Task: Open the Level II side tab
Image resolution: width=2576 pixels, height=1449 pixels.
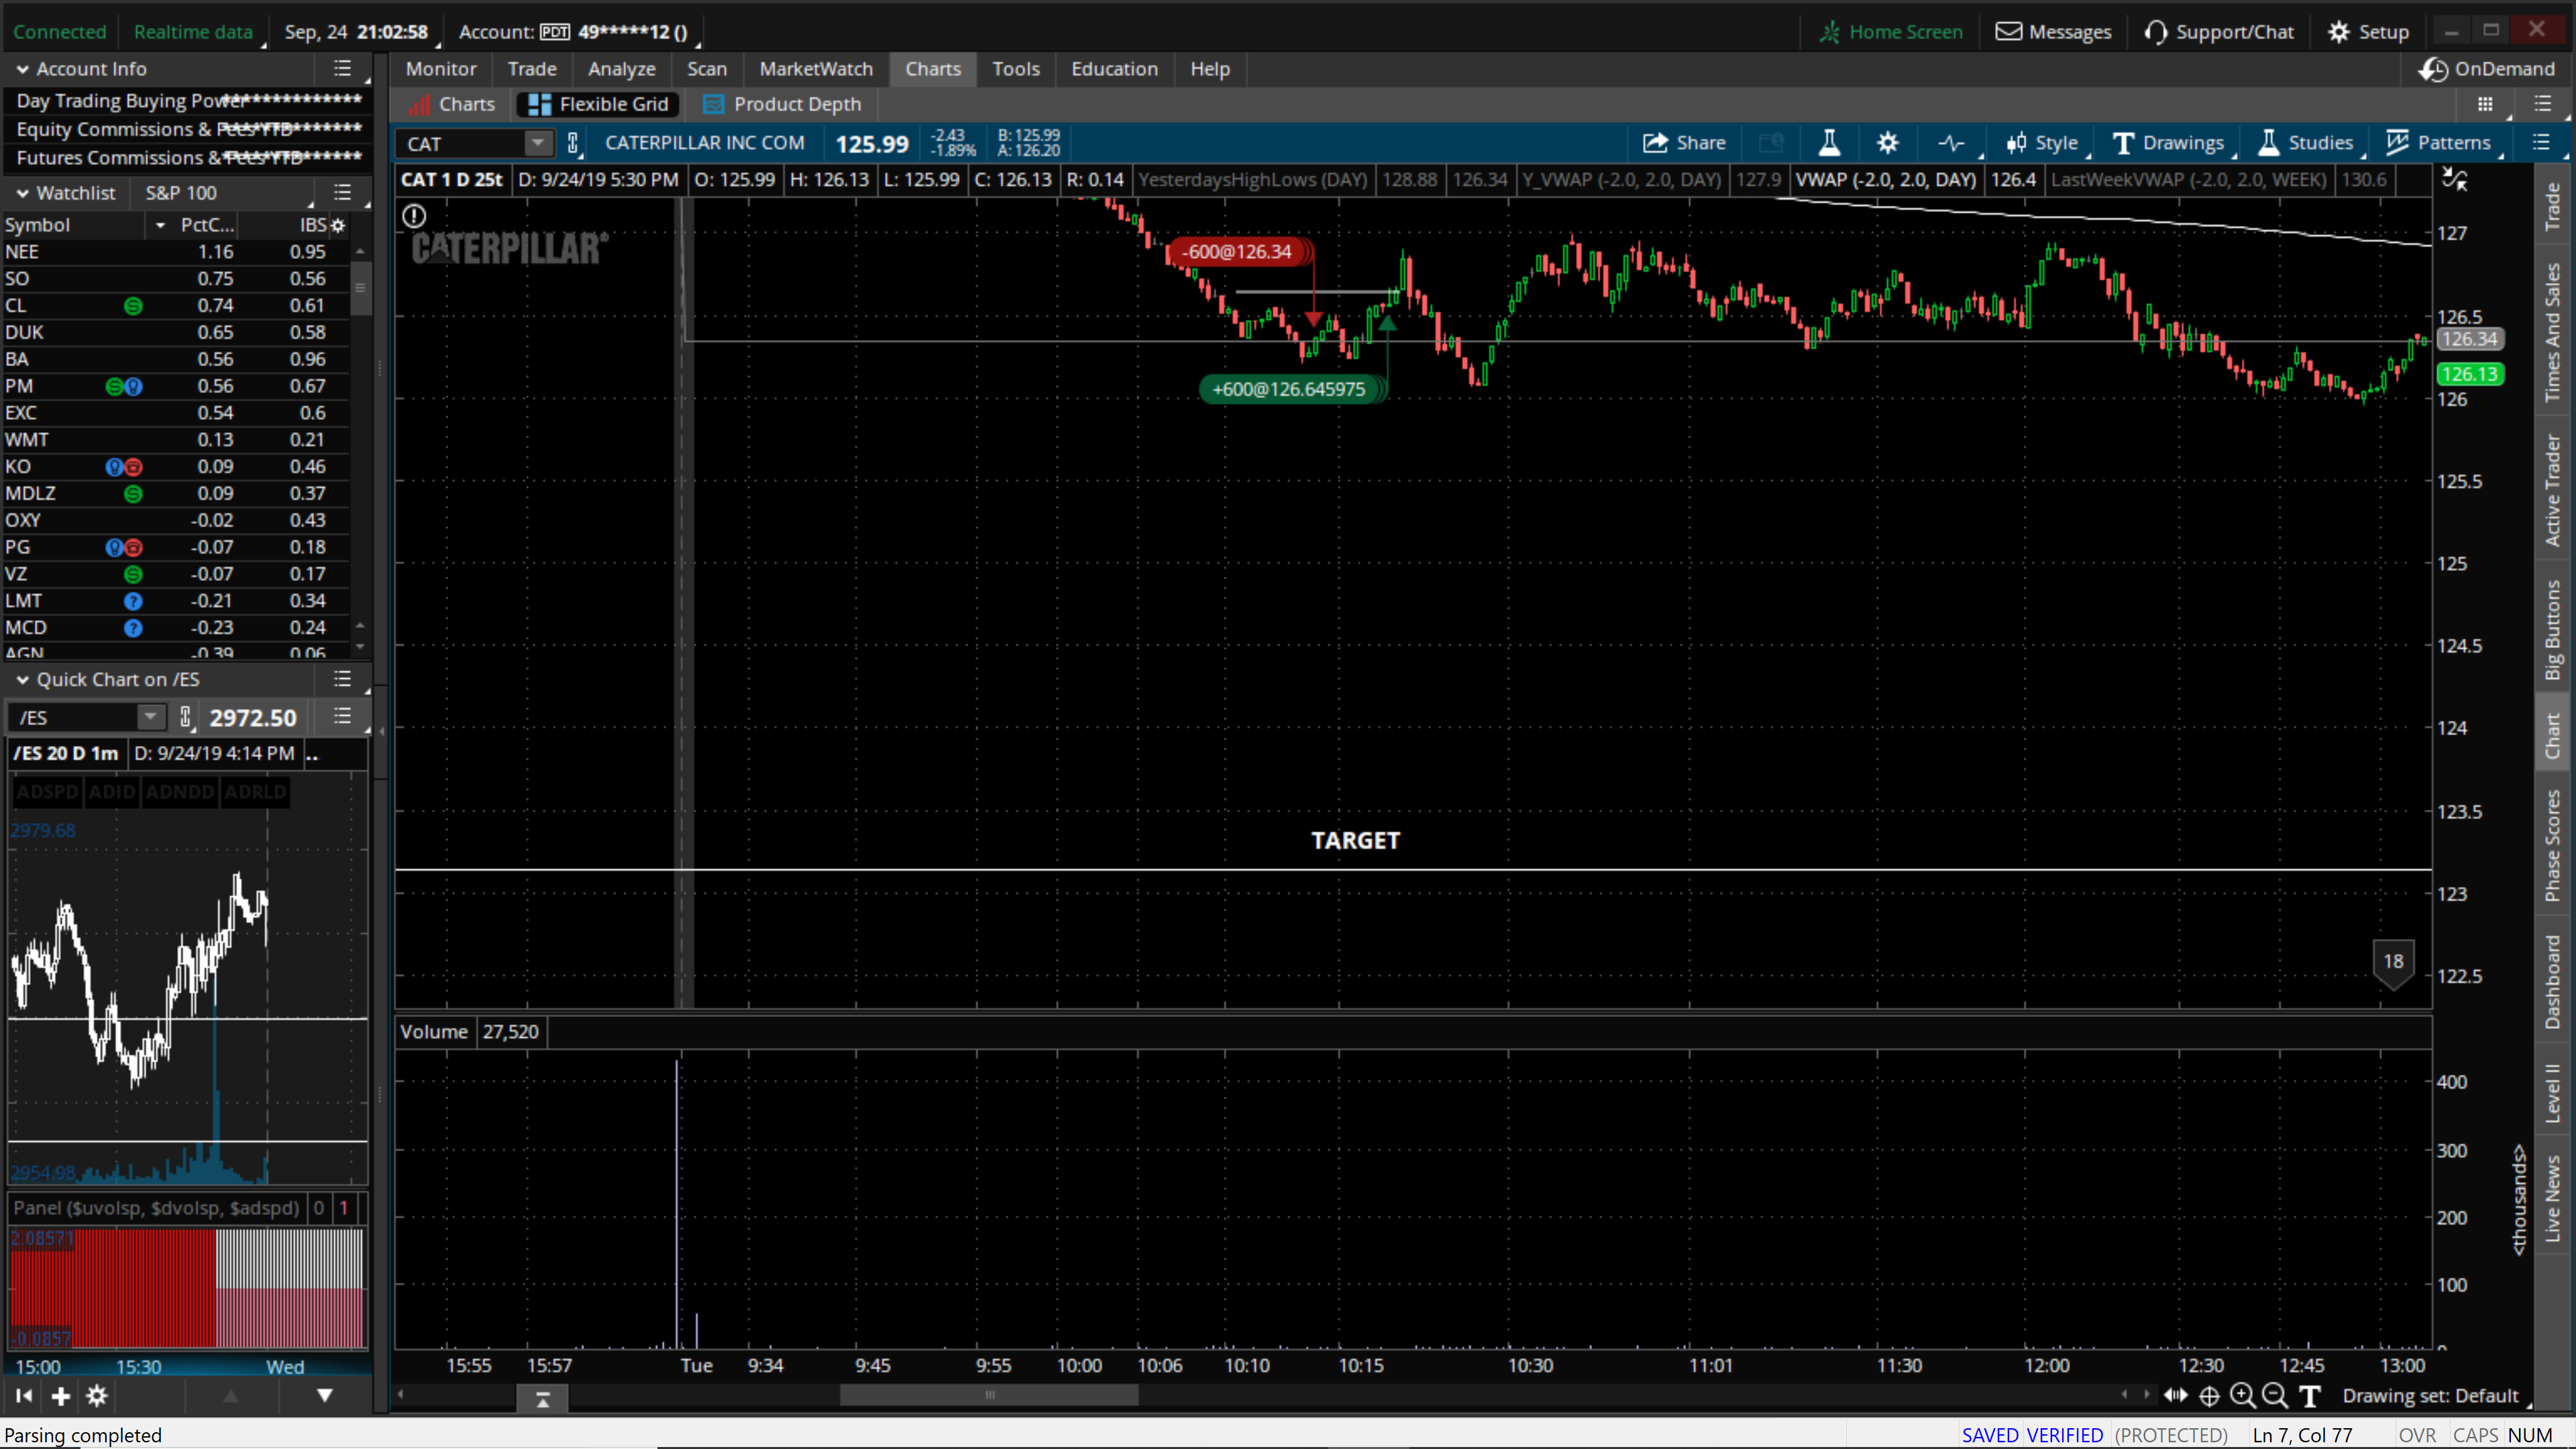Action: pos(2553,1093)
